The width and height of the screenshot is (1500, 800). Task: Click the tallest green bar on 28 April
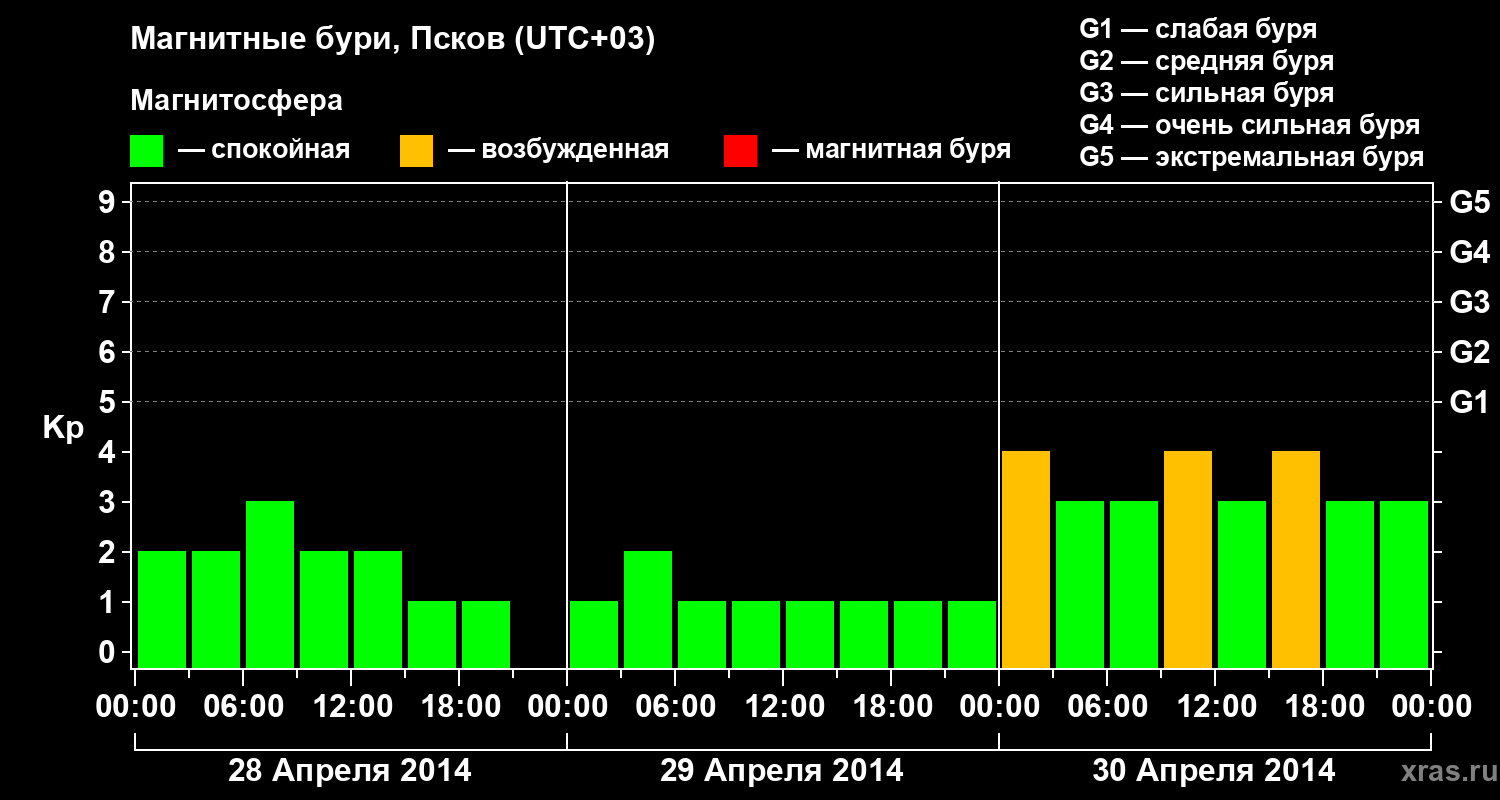pyautogui.click(x=270, y=584)
